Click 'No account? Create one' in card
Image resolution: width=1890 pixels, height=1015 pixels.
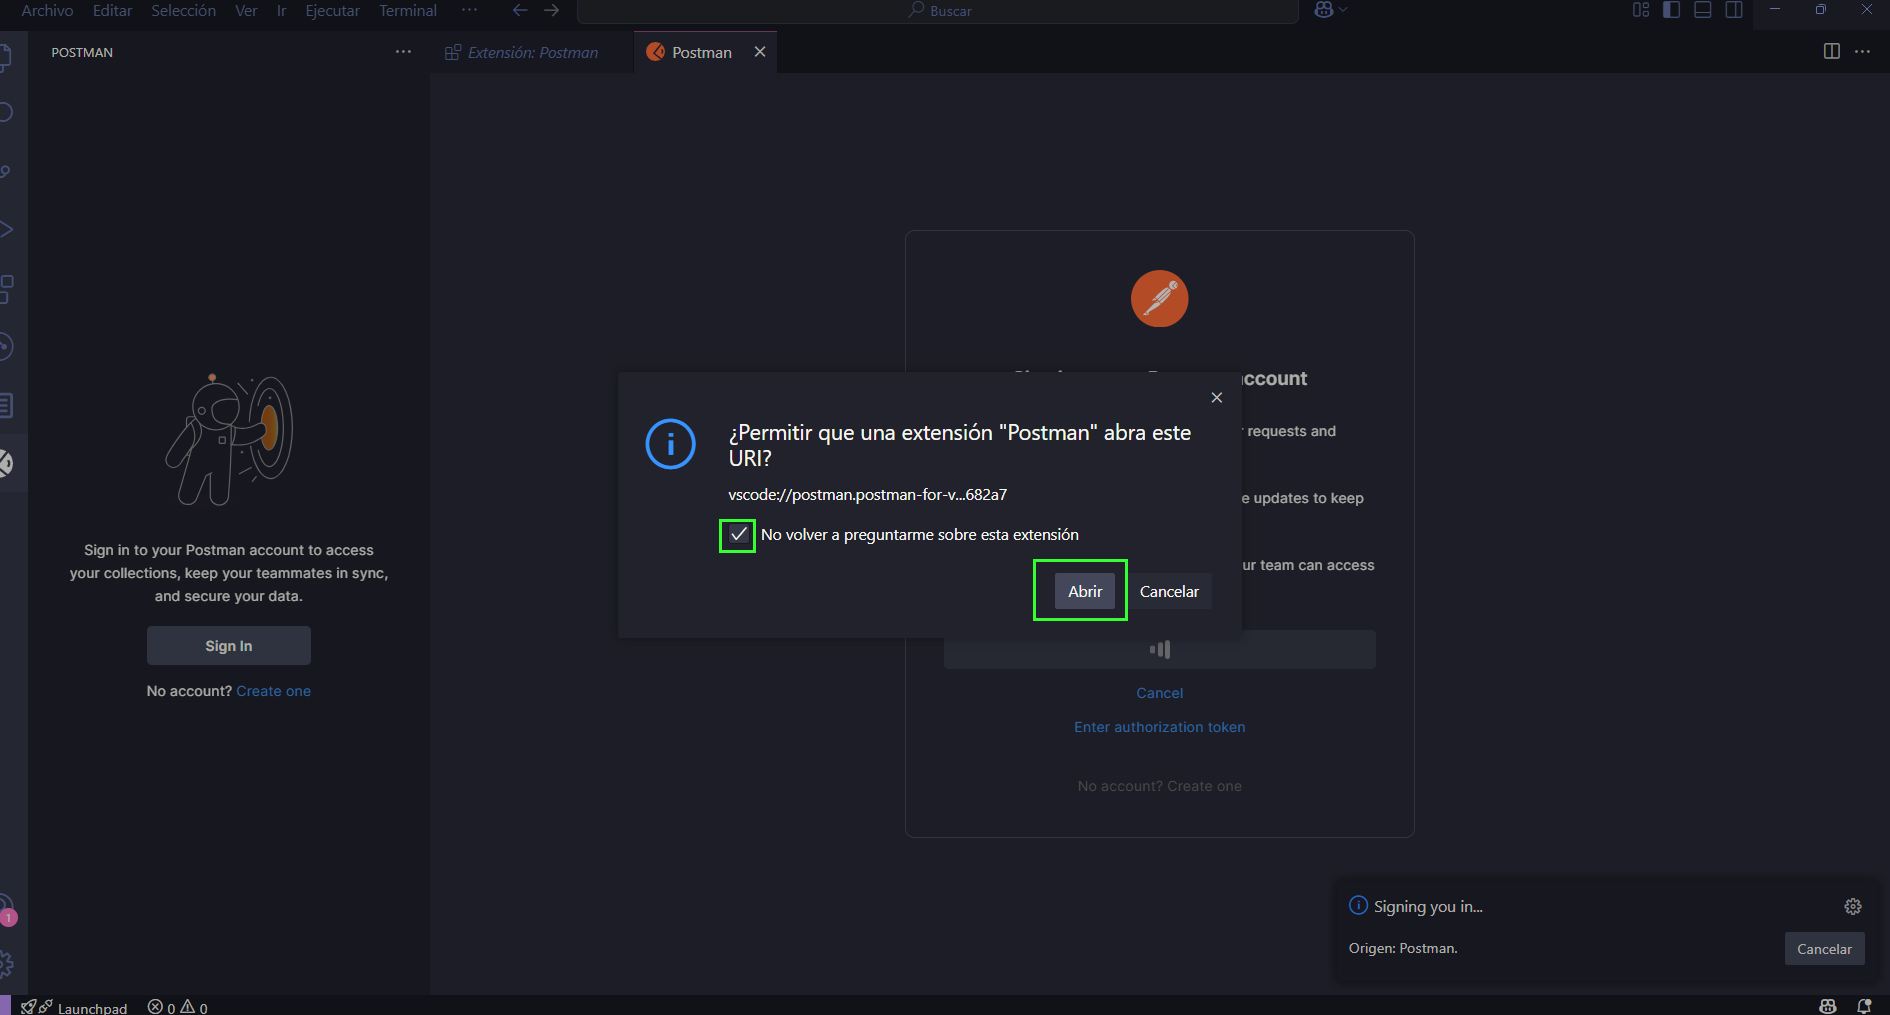pos(1159,786)
